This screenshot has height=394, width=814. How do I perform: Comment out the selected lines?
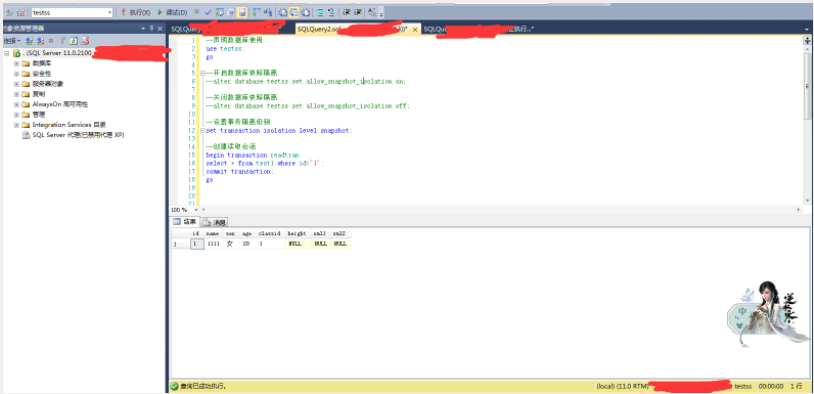[x=321, y=12]
